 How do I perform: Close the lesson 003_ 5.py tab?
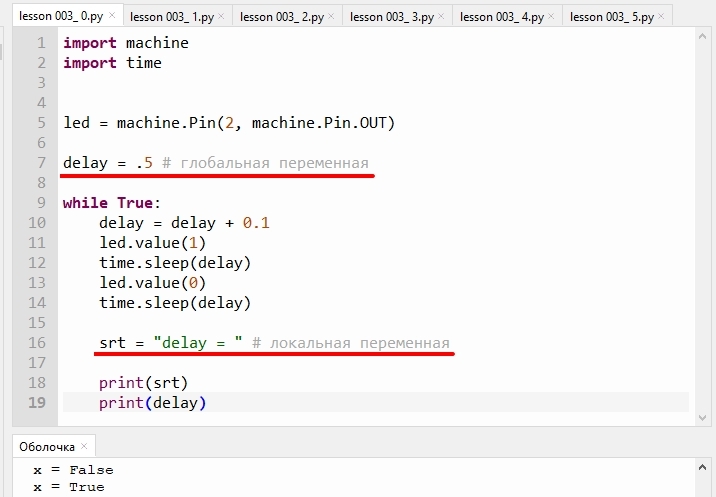[x=661, y=16]
